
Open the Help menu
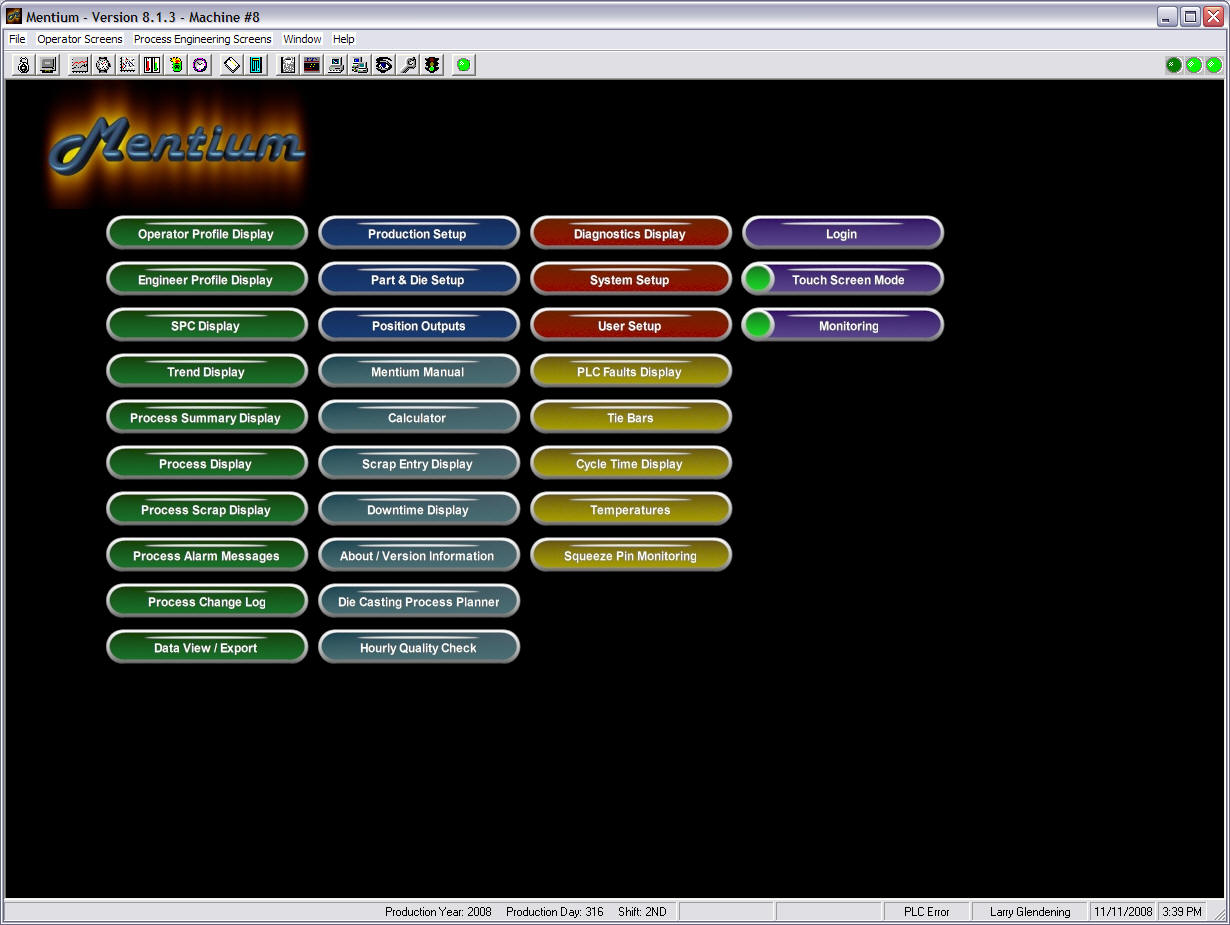[x=344, y=39]
